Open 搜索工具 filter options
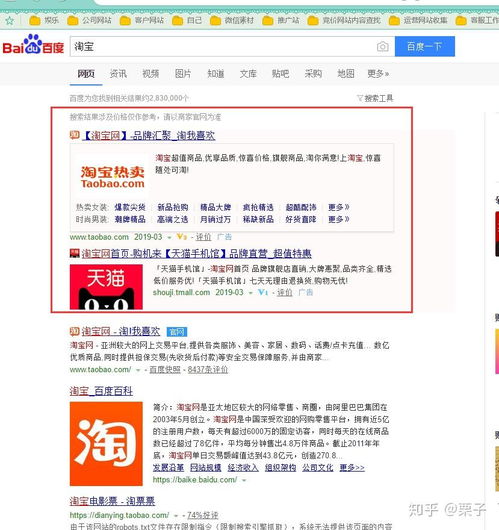This screenshot has width=499, height=530. pyautogui.click(x=375, y=98)
